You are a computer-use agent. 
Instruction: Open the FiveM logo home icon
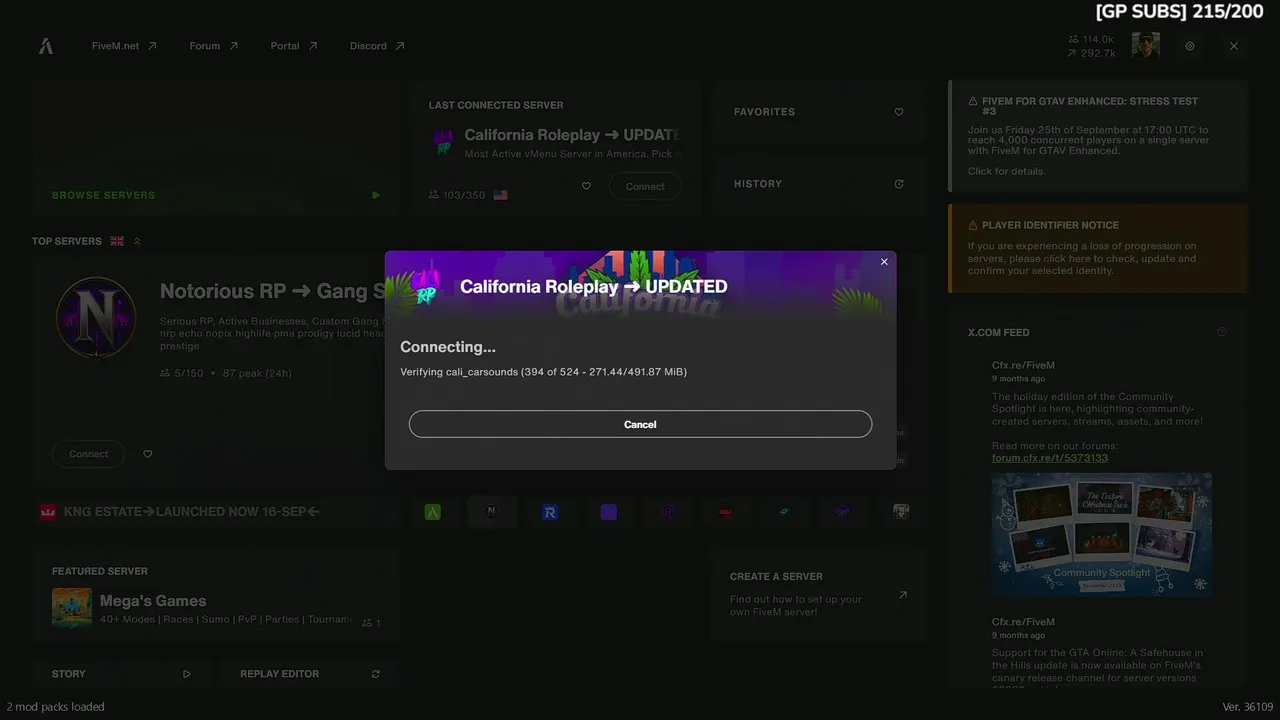pos(46,46)
